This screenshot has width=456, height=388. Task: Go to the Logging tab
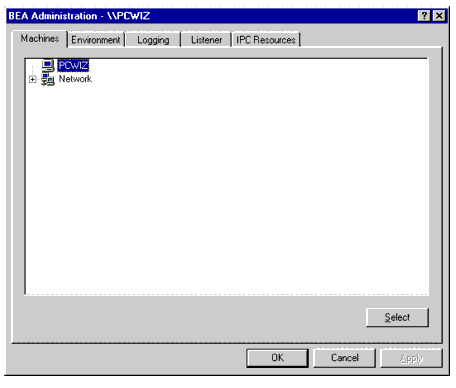(153, 40)
